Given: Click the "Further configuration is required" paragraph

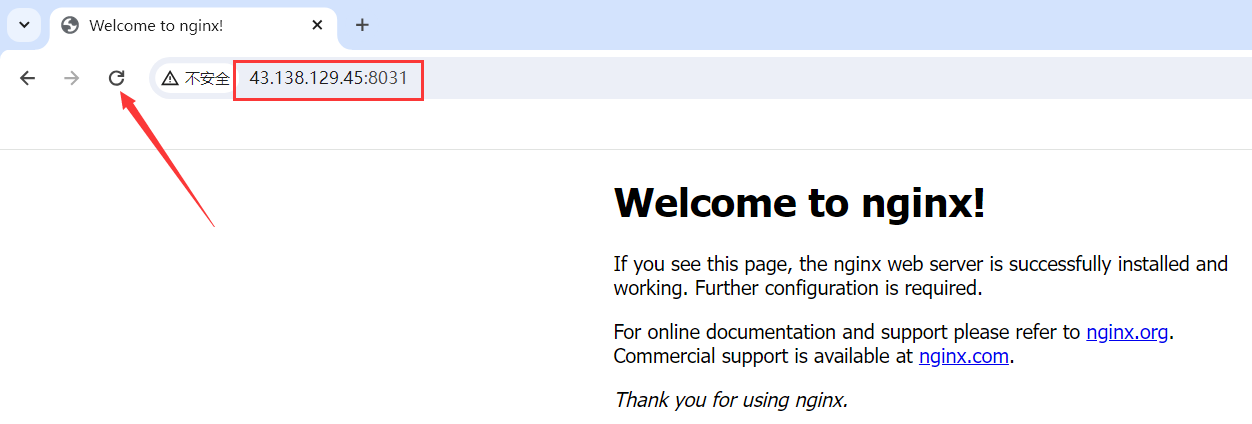Looking at the screenshot, I should pos(920,276).
